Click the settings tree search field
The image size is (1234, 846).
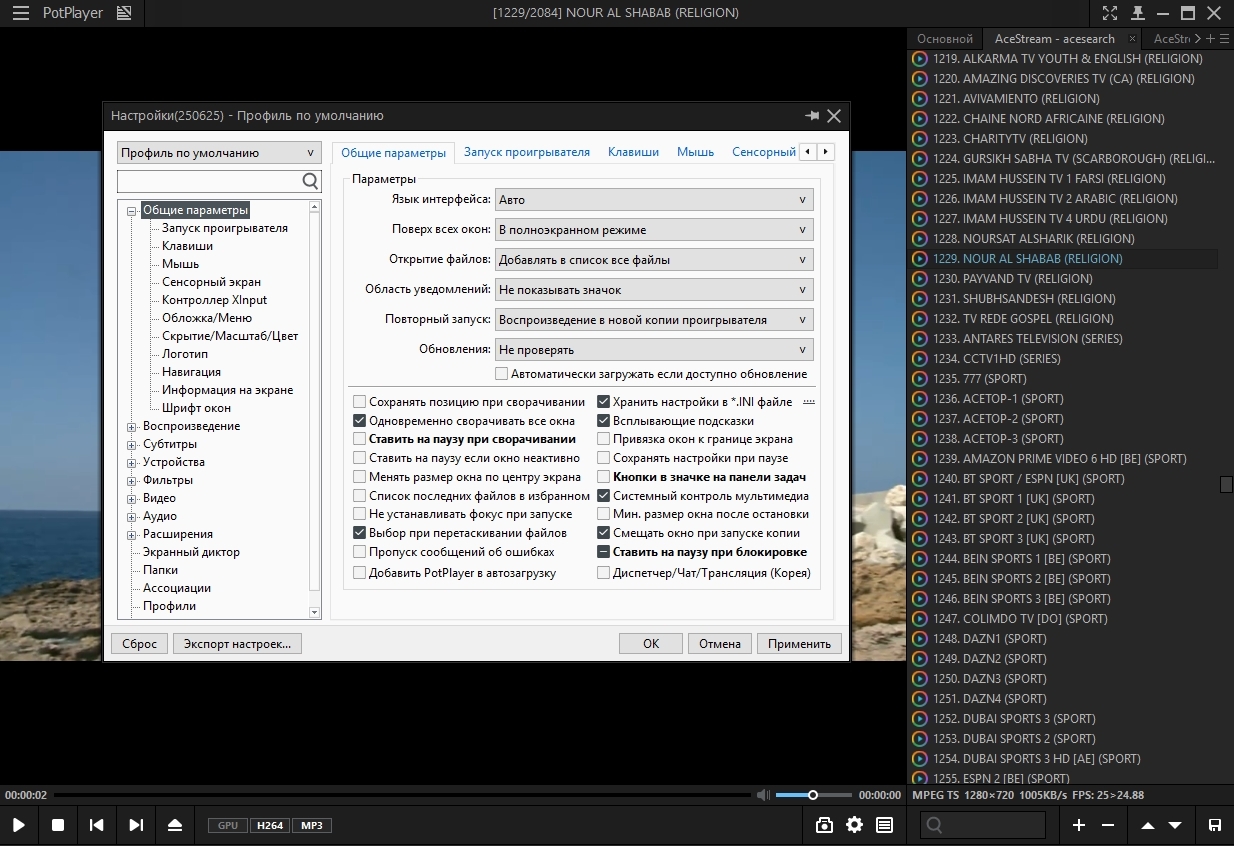coord(209,181)
